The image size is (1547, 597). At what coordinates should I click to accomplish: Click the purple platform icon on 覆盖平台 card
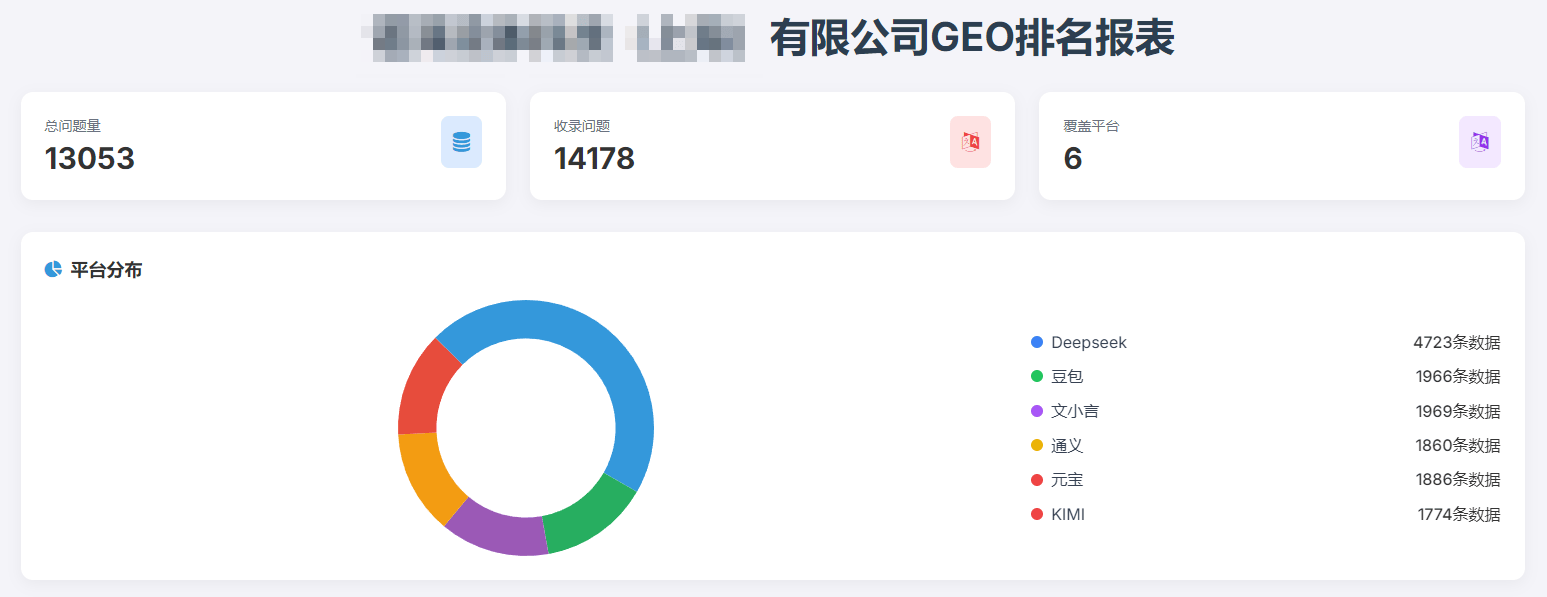[1479, 142]
